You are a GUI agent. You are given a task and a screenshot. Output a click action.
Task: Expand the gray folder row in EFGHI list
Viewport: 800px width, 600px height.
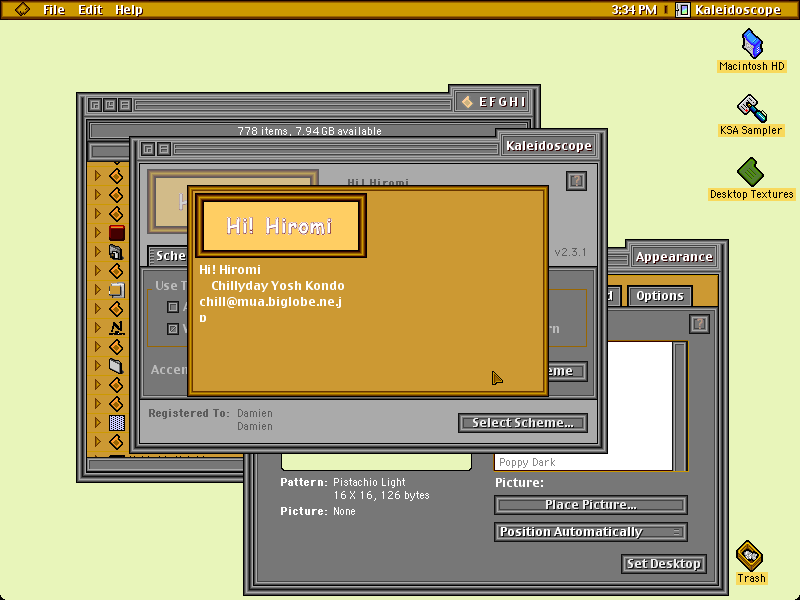pos(98,366)
